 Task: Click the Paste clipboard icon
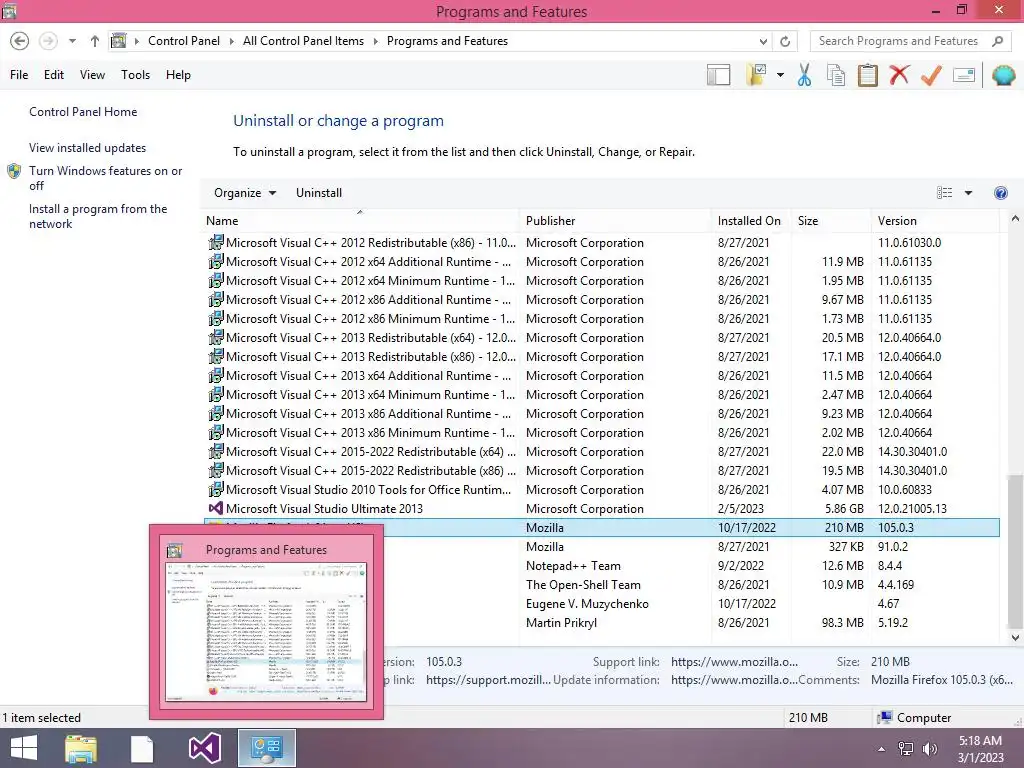point(867,75)
